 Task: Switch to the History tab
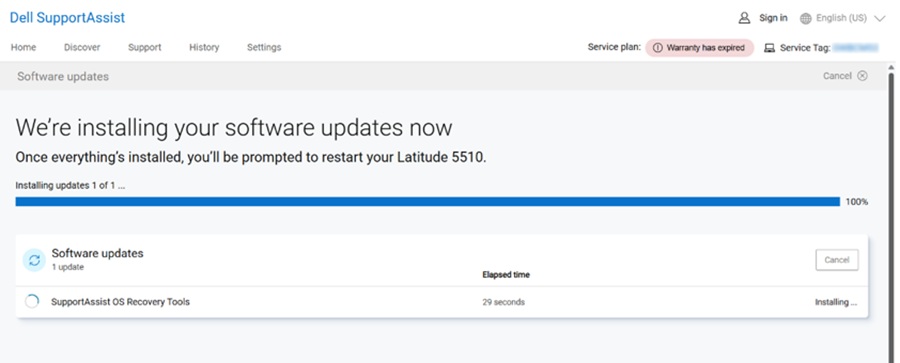pos(204,48)
